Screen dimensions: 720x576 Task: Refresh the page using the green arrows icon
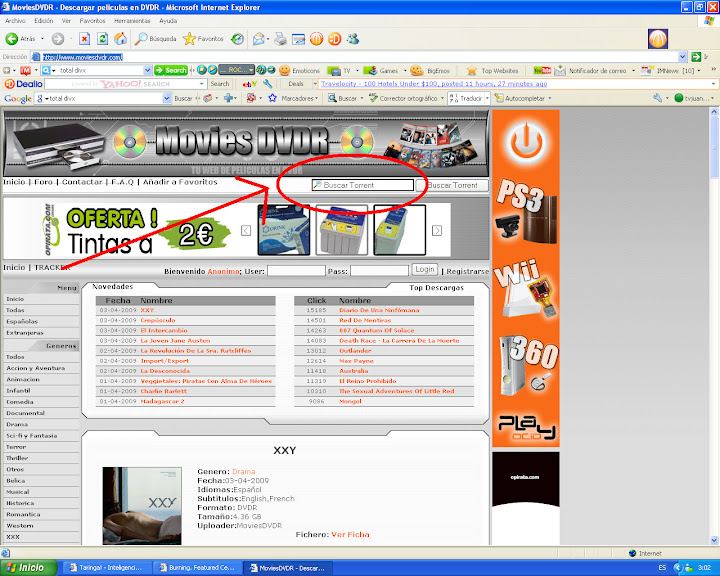[x=102, y=39]
